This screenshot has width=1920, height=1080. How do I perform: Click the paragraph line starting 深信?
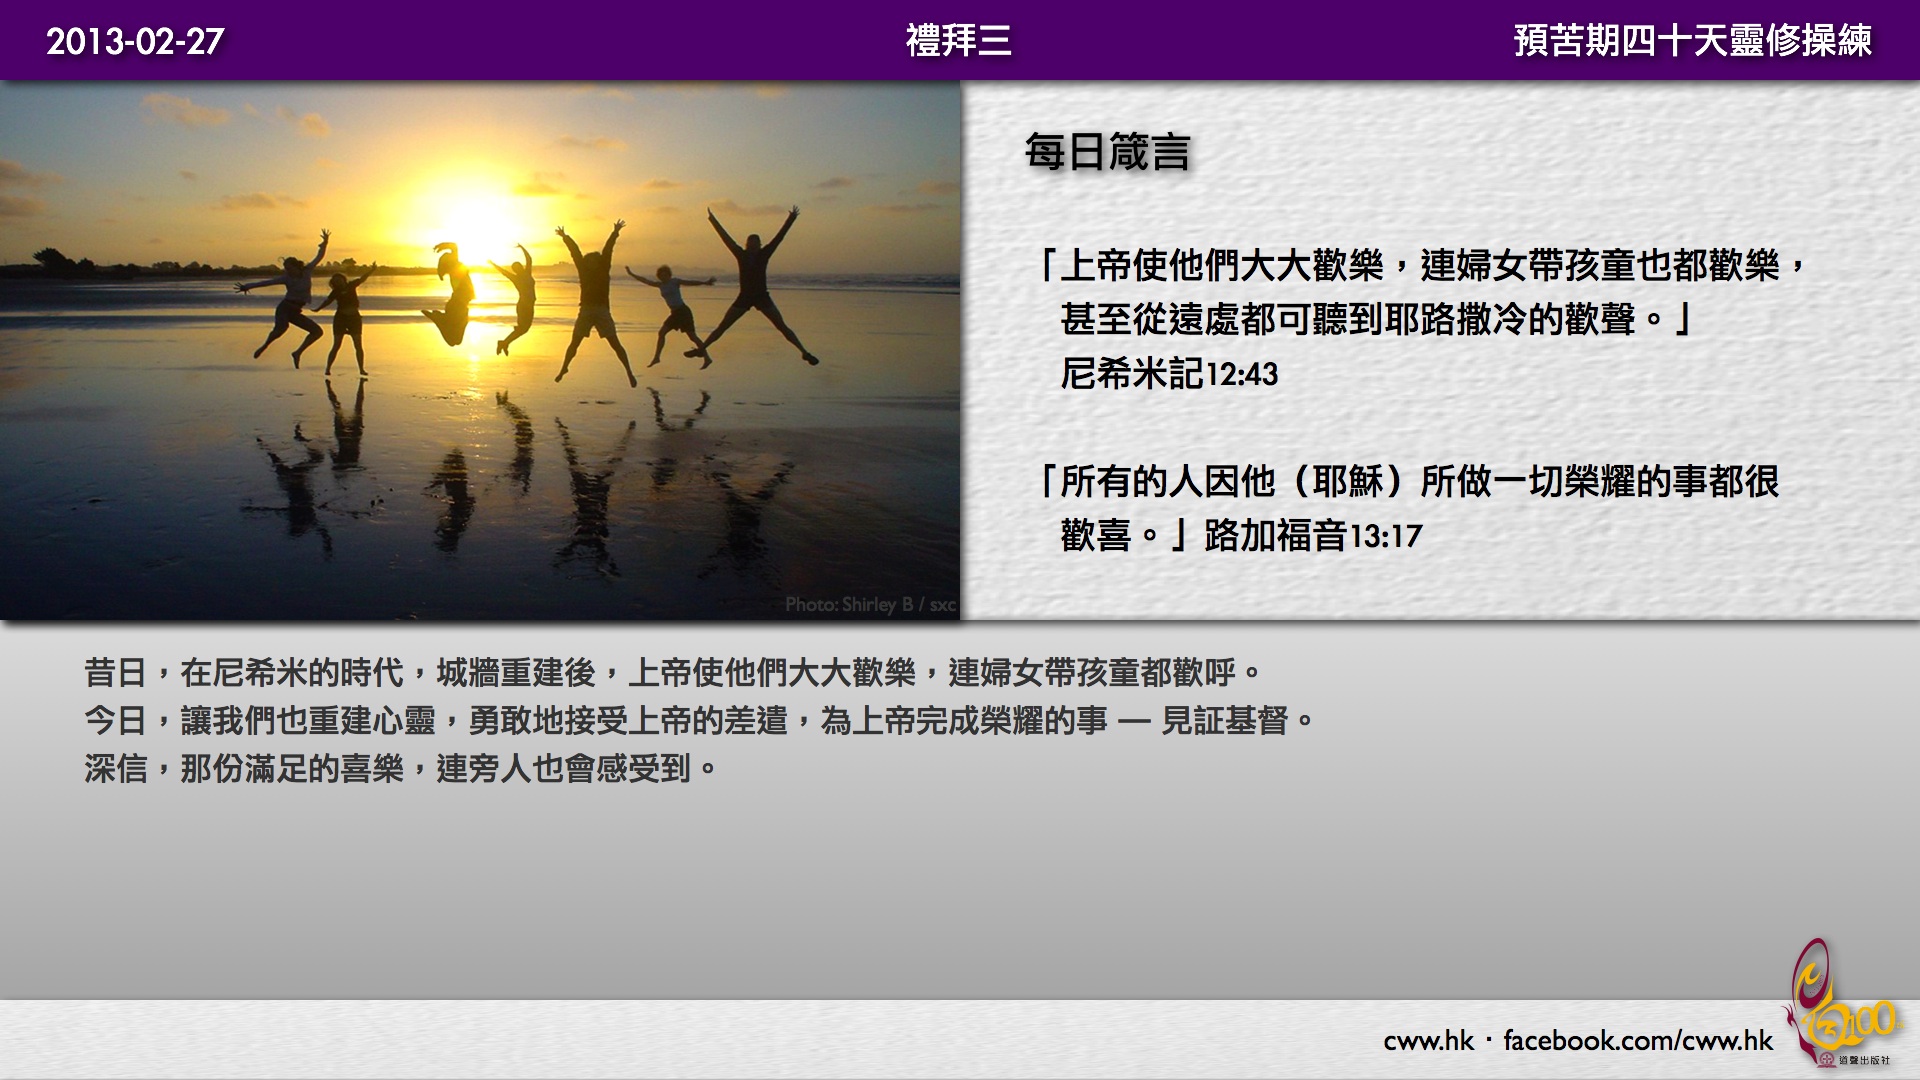tap(400, 769)
